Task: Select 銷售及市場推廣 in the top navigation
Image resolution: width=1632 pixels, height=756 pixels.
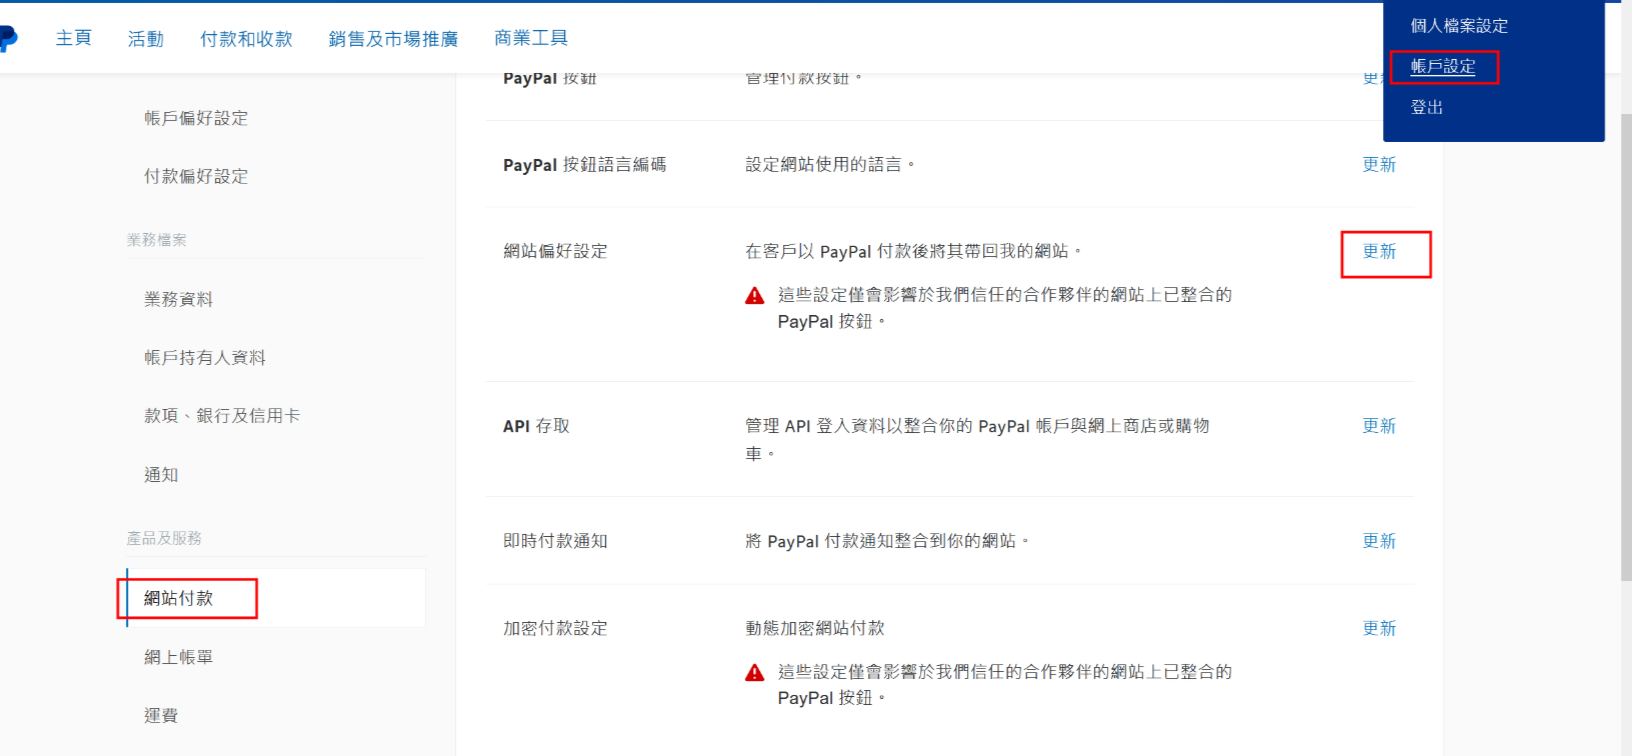Action: 393,39
